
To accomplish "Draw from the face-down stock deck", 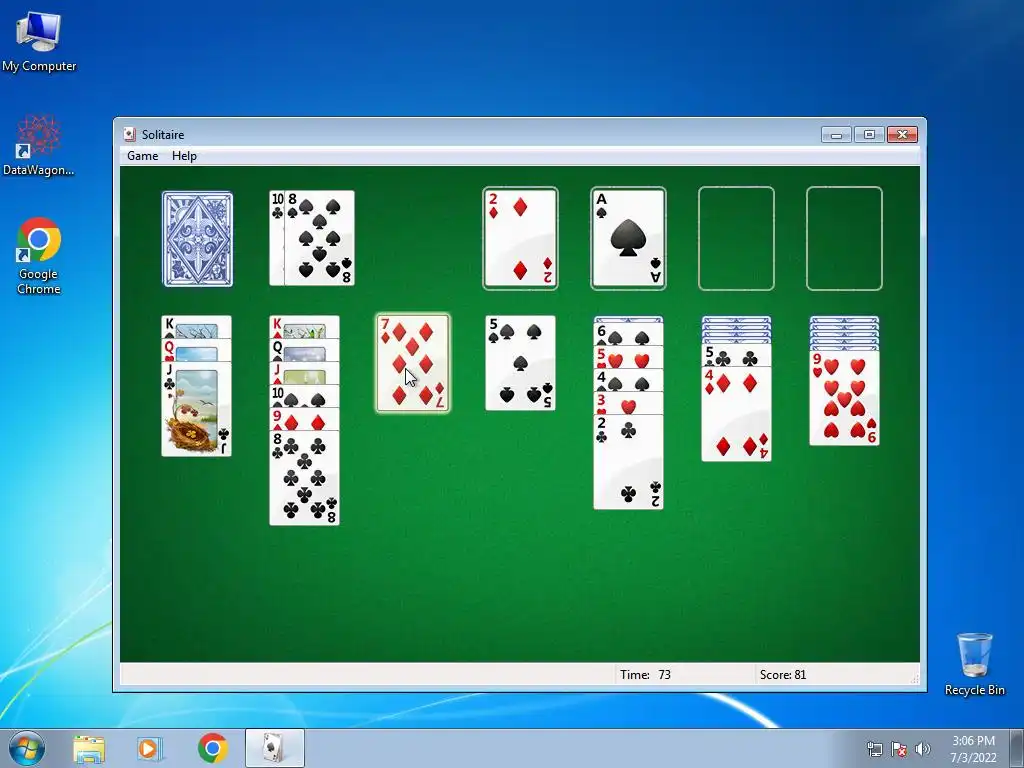I will [197, 238].
